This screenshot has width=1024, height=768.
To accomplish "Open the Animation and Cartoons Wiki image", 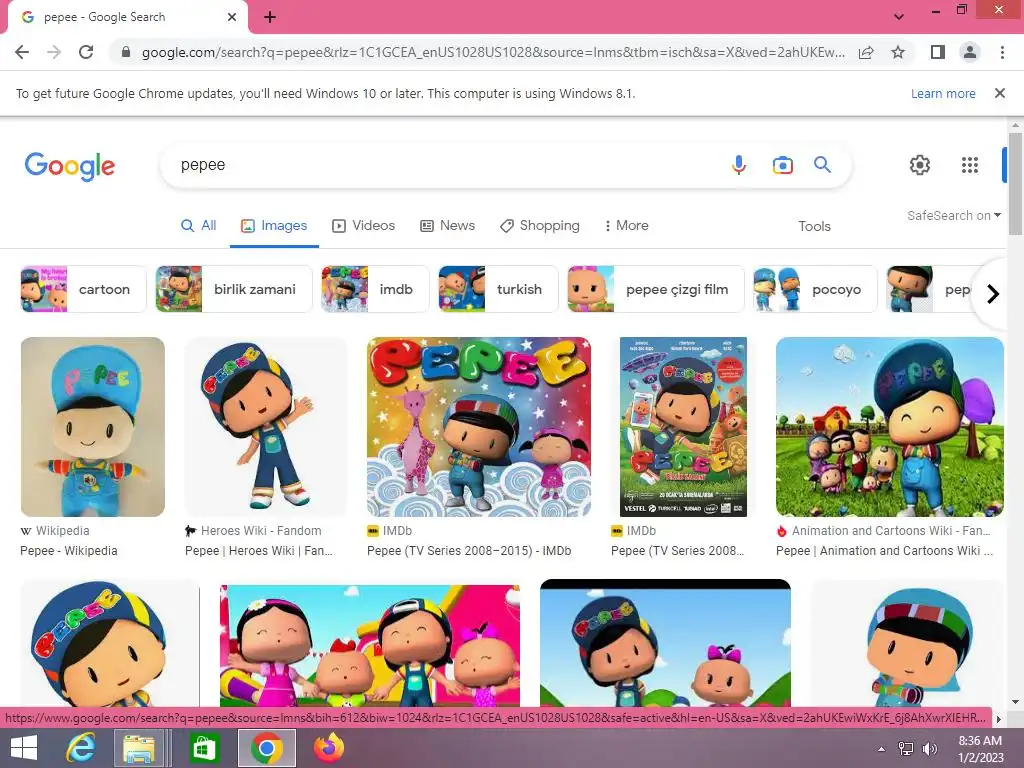I will point(889,427).
